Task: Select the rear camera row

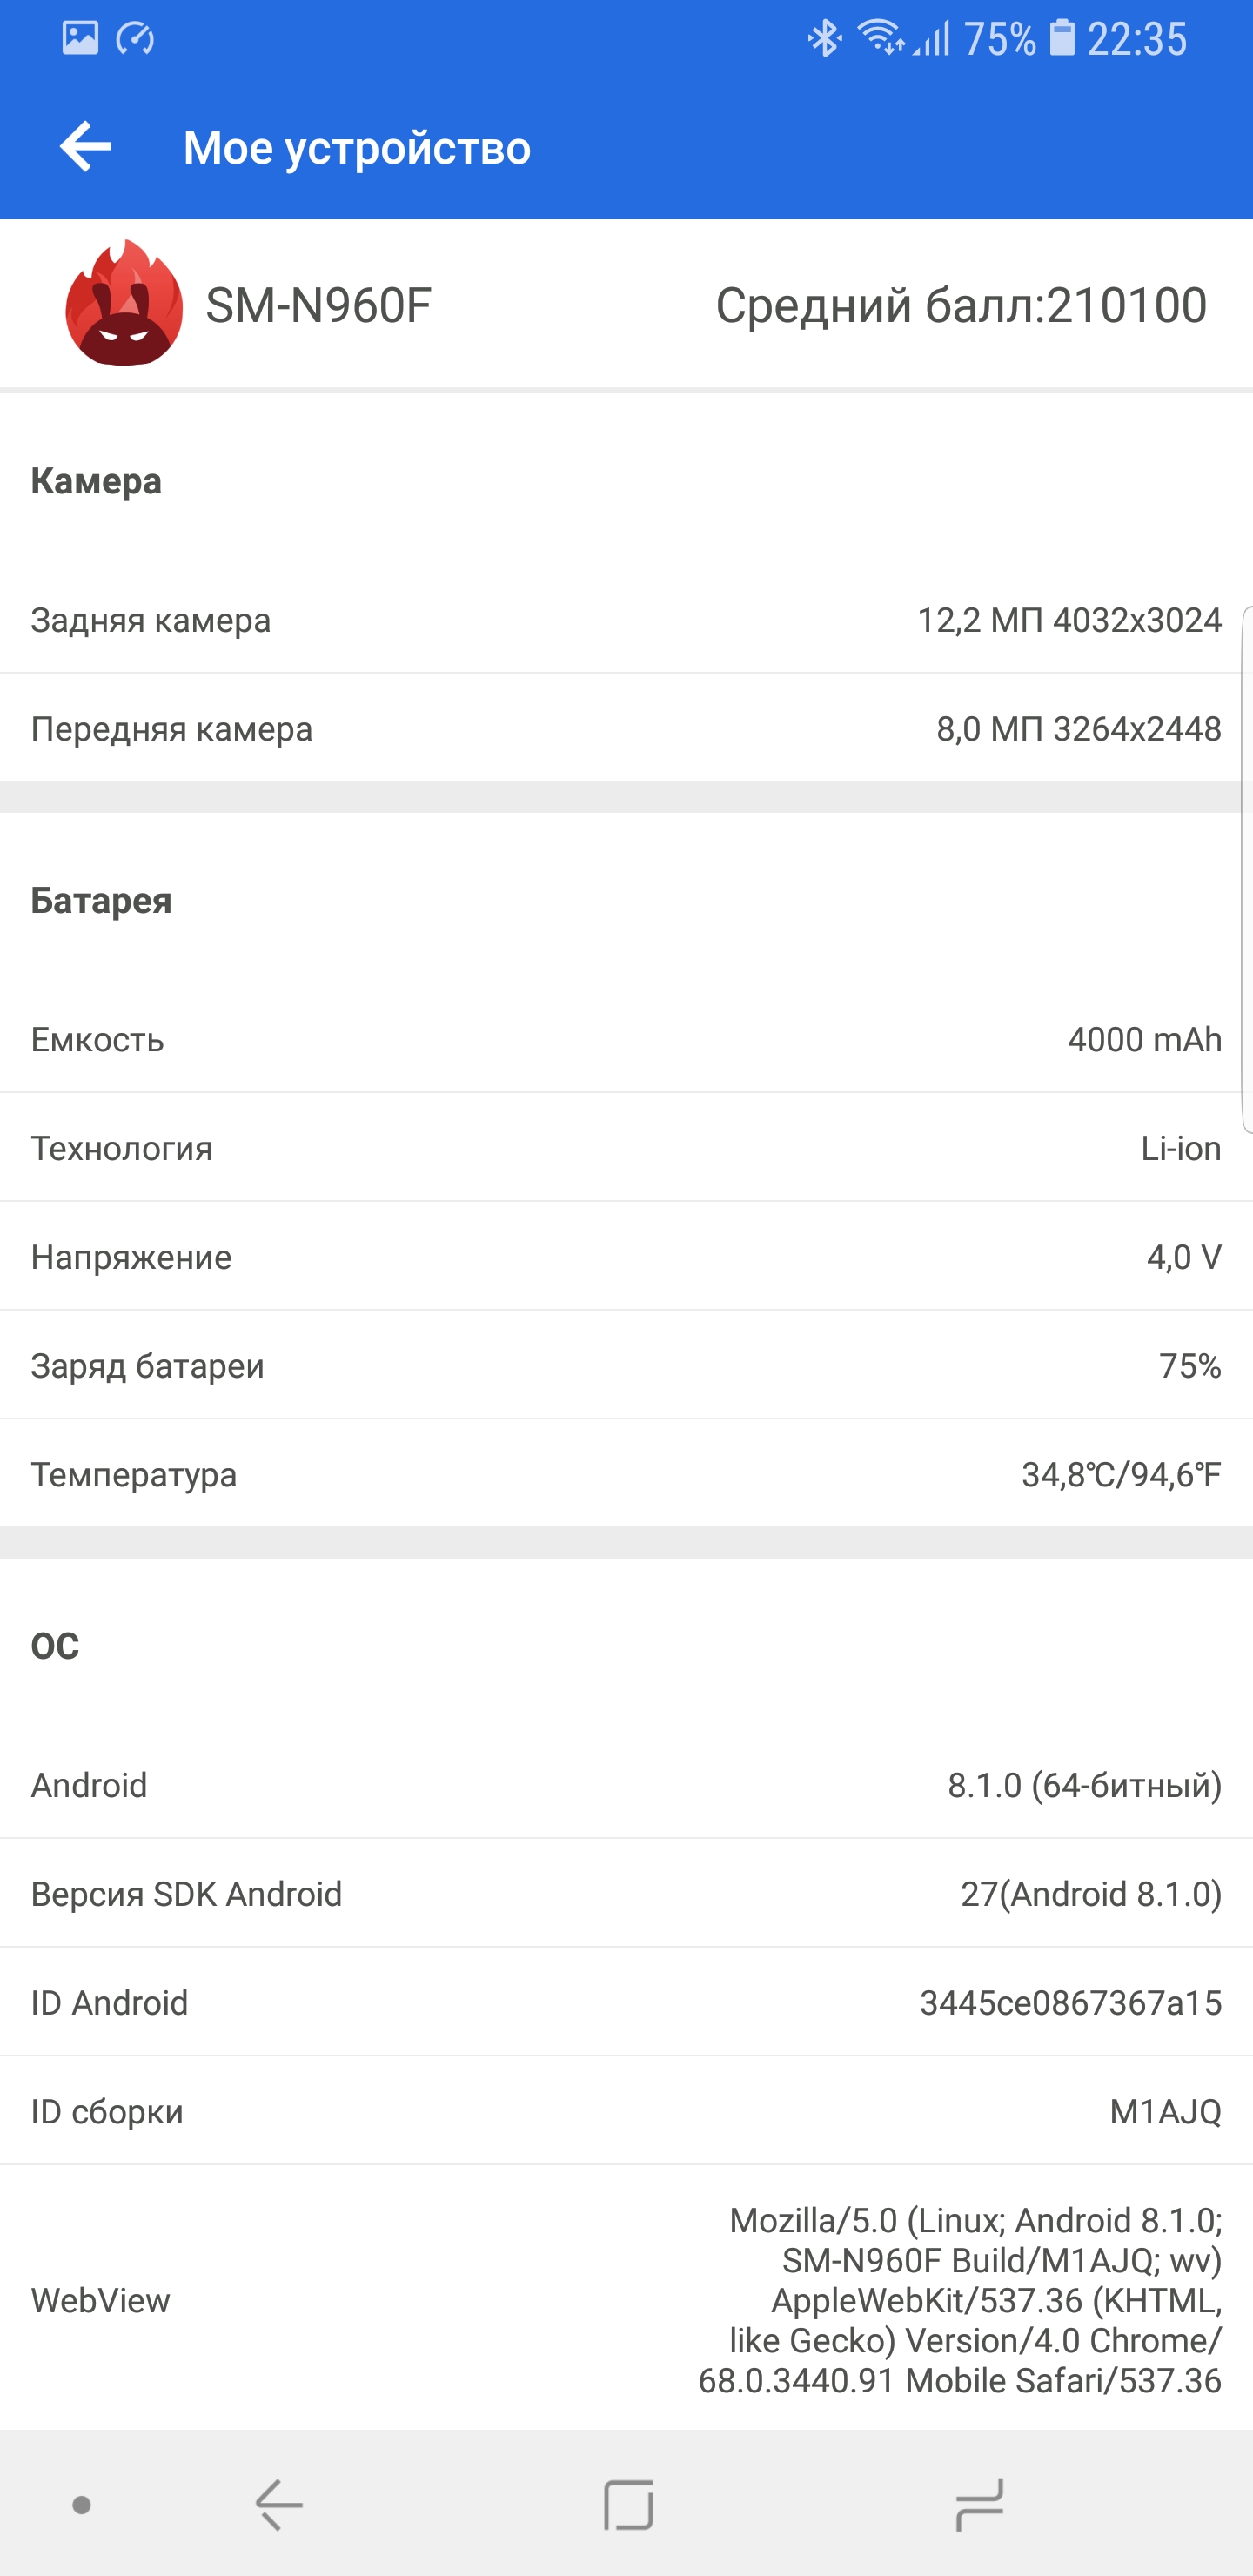Action: [626, 620]
